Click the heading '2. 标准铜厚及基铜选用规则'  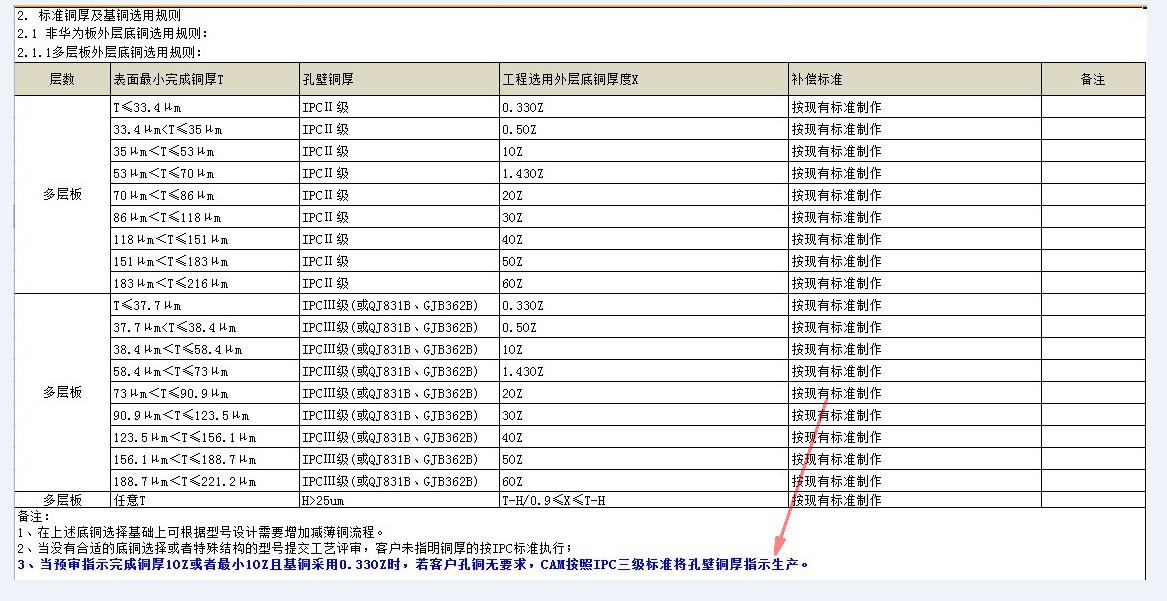[x=99, y=15]
